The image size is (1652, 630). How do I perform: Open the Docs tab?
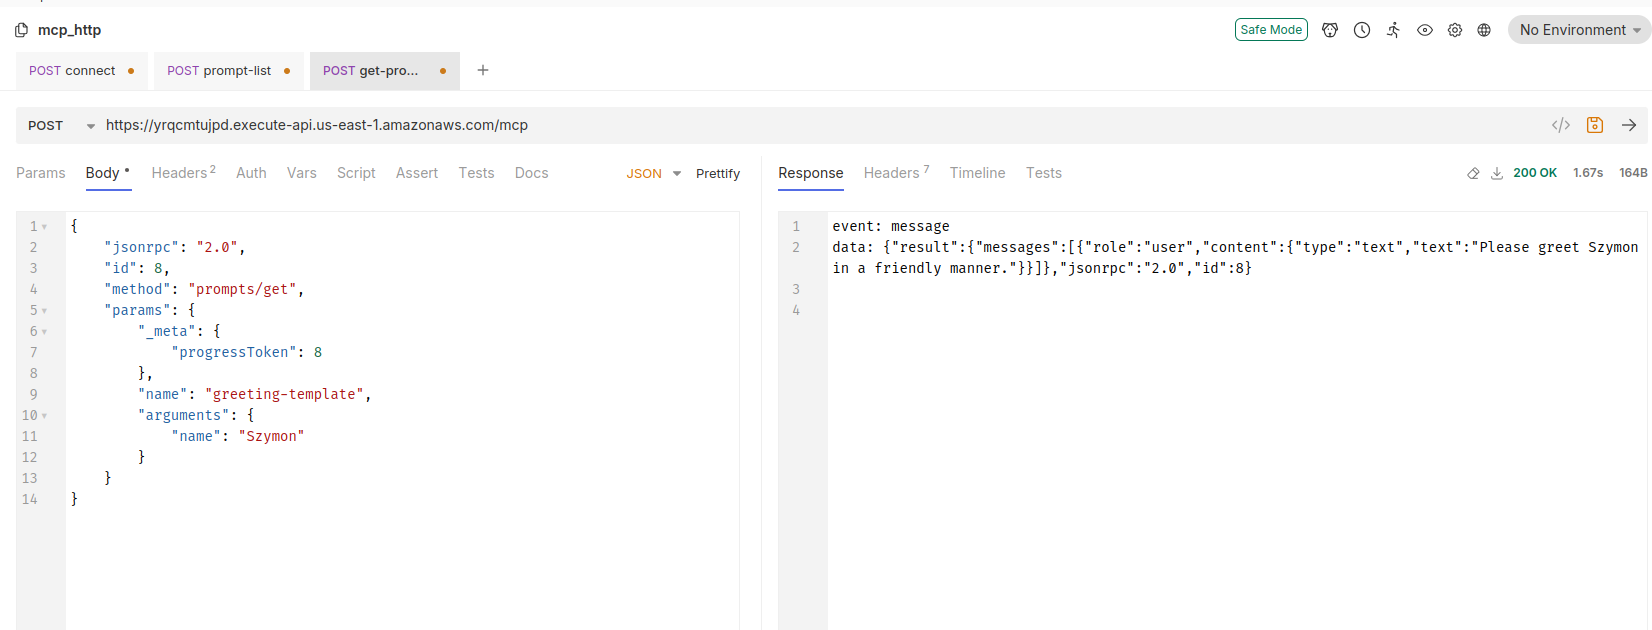click(531, 173)
